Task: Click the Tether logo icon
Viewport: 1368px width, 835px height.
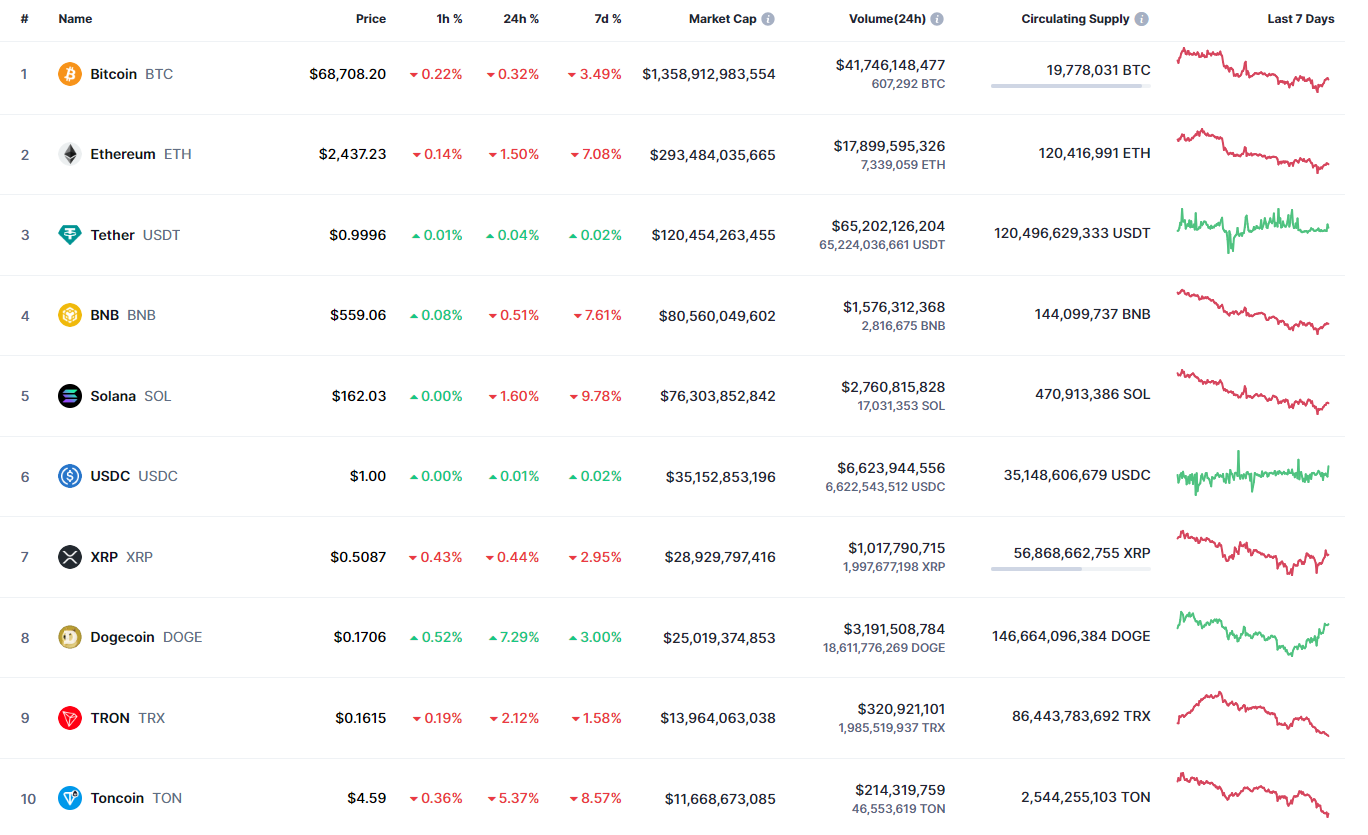Action: (x=70, y=235)
